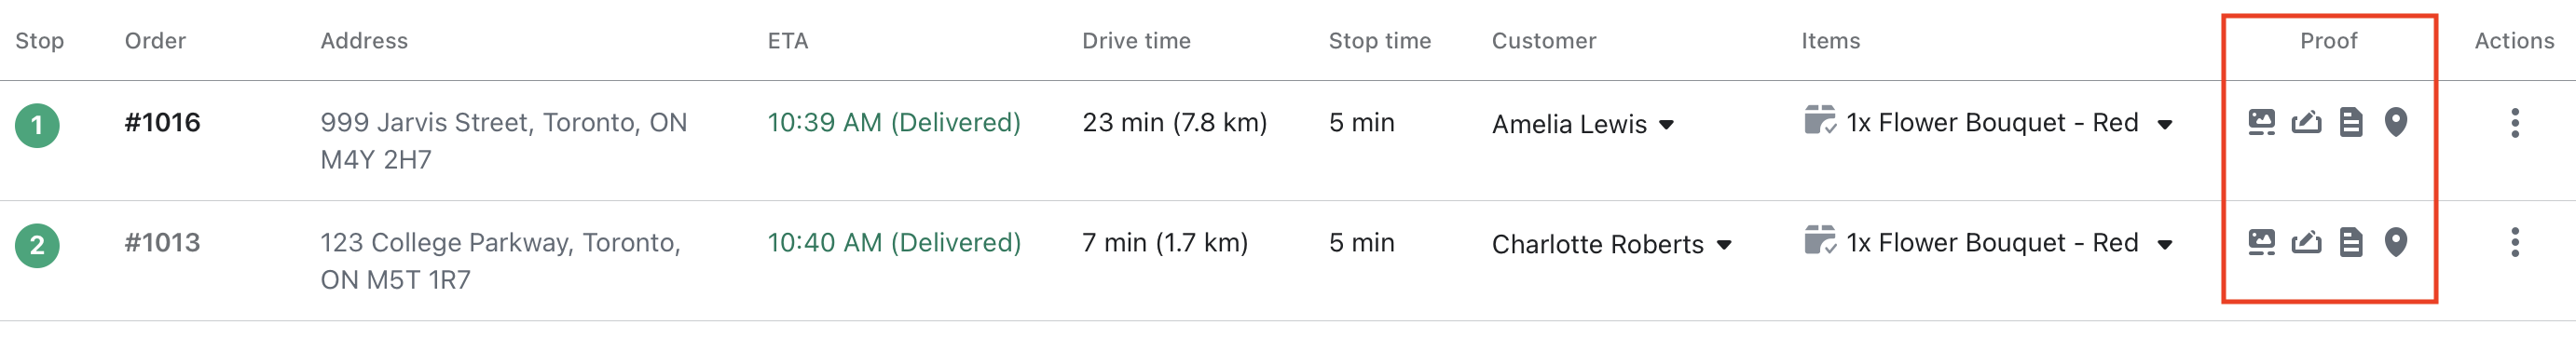Screen dimensions: 2576x352
Task: Open signature proof for order #1013
Action: click(2306, 242)
